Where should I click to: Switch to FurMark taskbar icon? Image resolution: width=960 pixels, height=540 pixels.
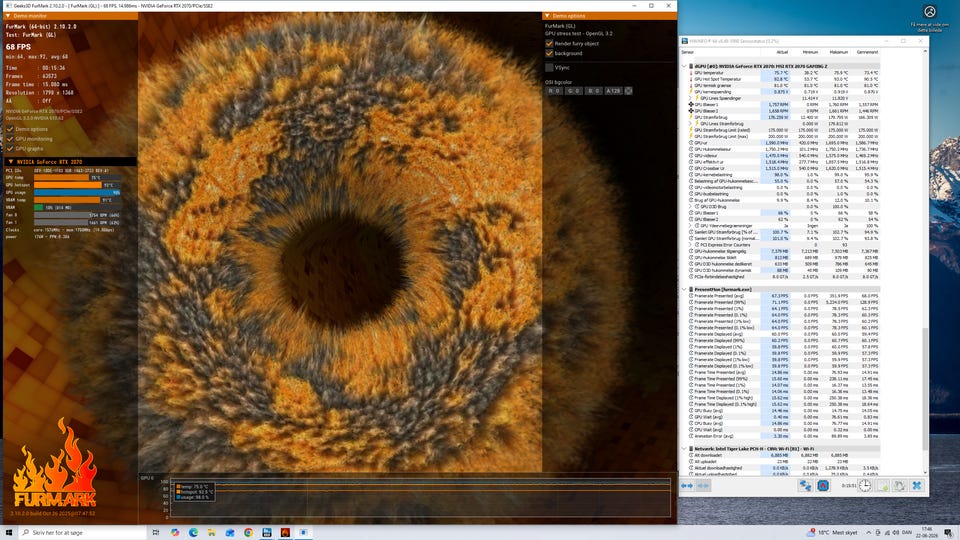(285, 533)
